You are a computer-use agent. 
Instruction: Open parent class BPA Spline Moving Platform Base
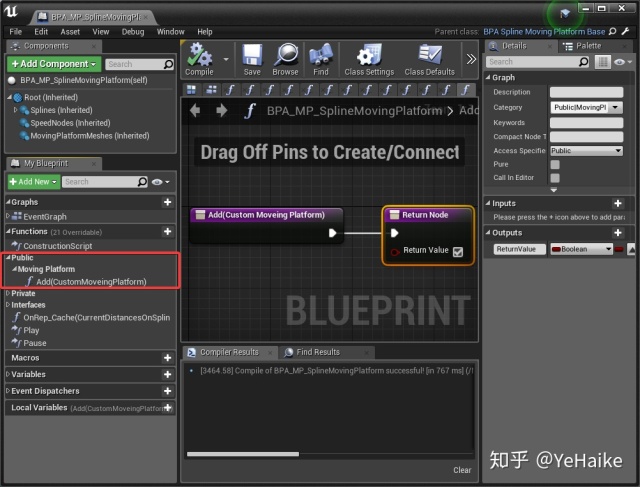pyautogui.click(x=544, y=31)
